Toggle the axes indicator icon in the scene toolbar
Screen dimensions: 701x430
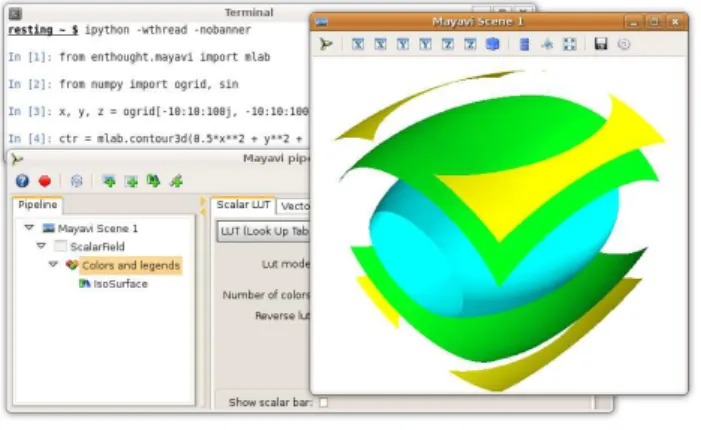click(x=547, y=44)
